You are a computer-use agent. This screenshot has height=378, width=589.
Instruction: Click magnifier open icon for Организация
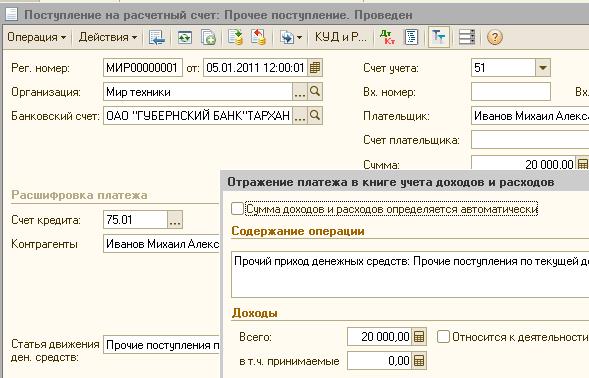[x=315, y=92]
